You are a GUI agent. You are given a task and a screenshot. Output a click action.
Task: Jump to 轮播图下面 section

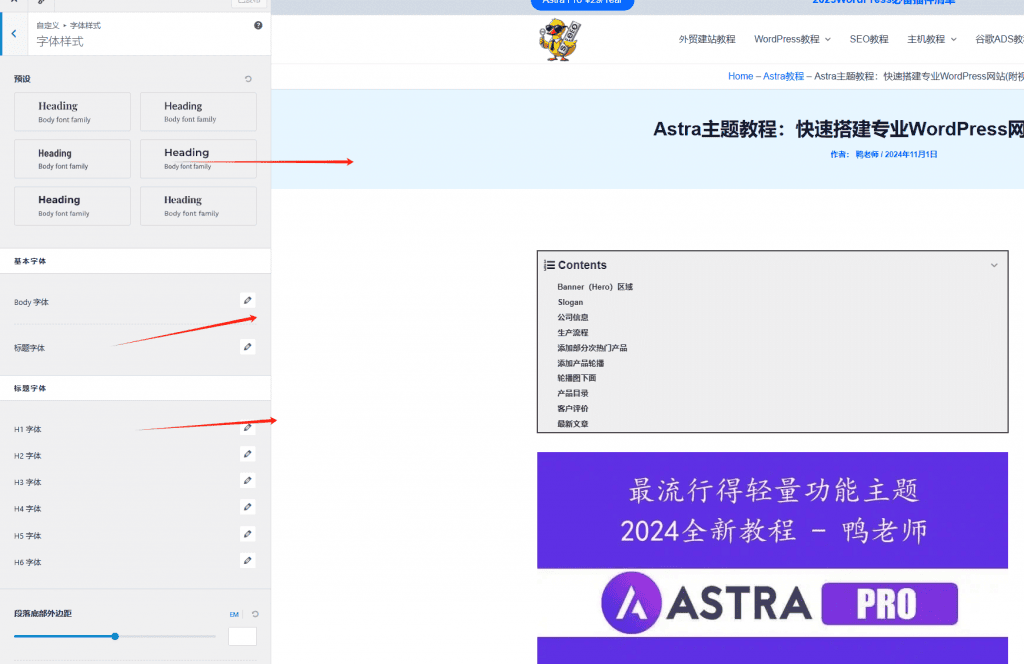point(577,378)
